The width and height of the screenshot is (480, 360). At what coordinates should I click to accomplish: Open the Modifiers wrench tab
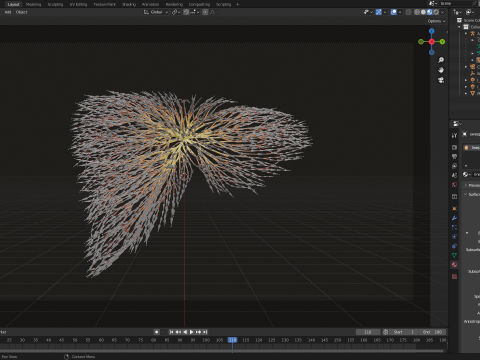[x=454, y=218]
